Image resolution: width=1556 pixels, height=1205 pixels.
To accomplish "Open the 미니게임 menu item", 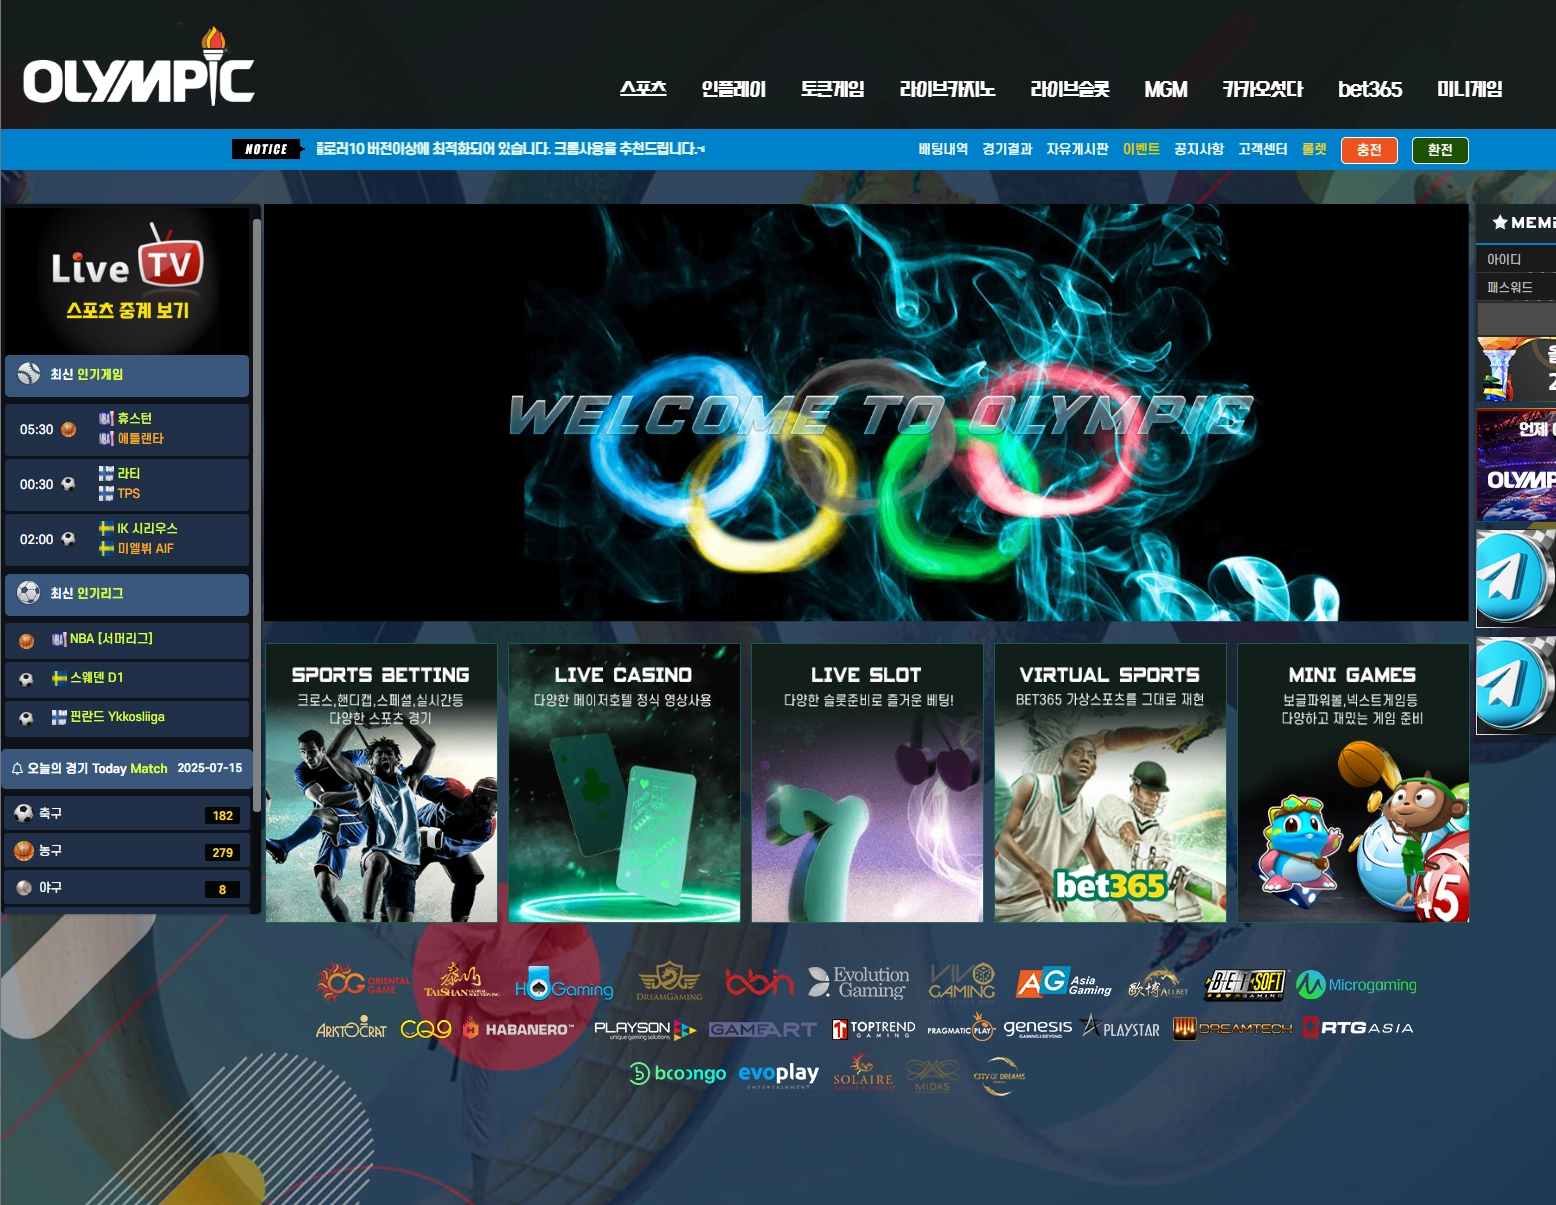I will click(x=1470, y=89).
